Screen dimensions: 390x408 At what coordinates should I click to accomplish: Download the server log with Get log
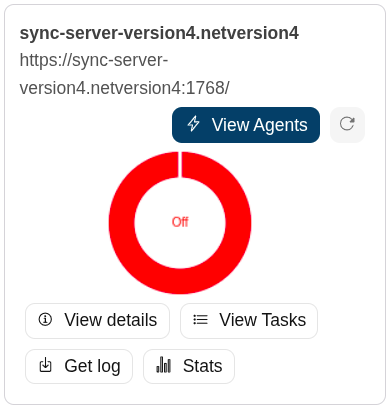pyautogui.click(x=79, y=366)
